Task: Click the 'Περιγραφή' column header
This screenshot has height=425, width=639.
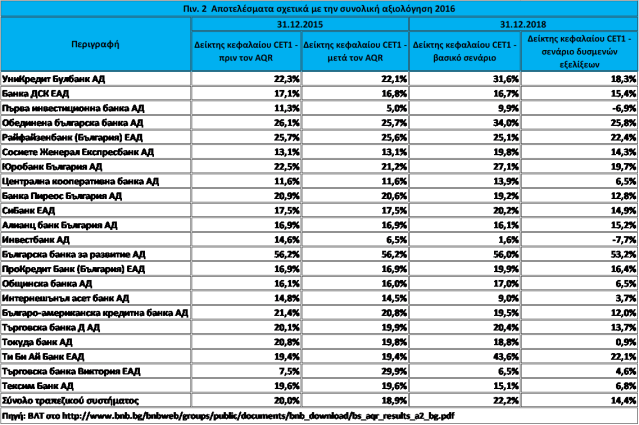Action: point(95,45)
